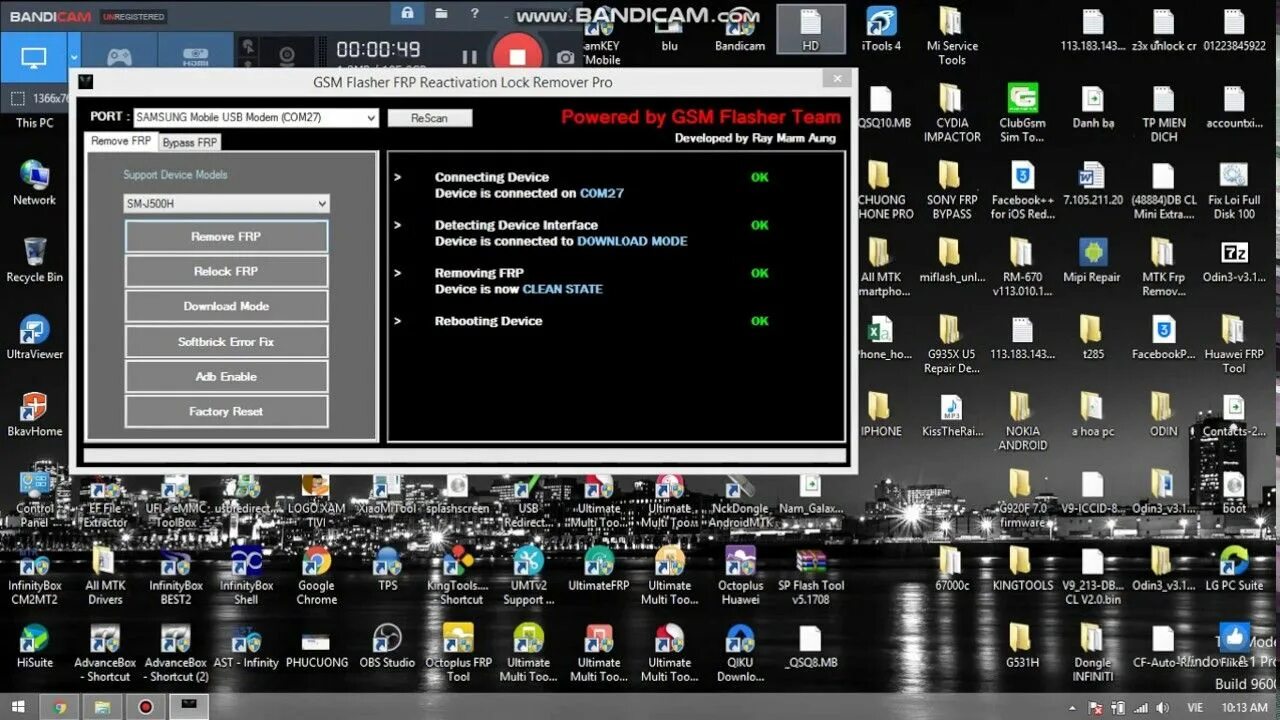Open the UltraViewer desktop shortcut

[x=34, y=337]
